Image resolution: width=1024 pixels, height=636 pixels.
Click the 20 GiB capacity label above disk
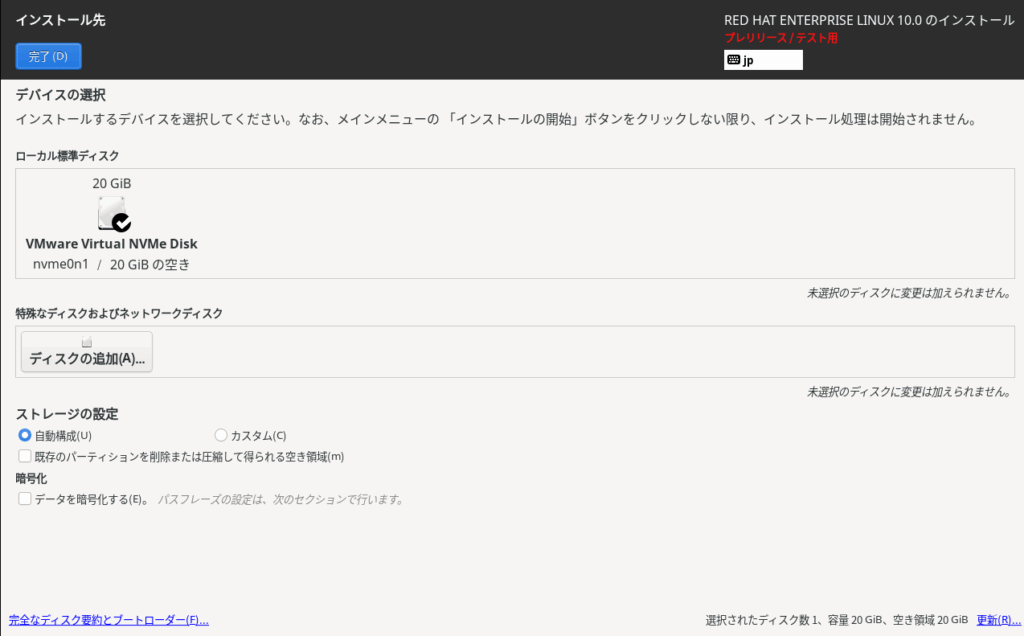112,183
